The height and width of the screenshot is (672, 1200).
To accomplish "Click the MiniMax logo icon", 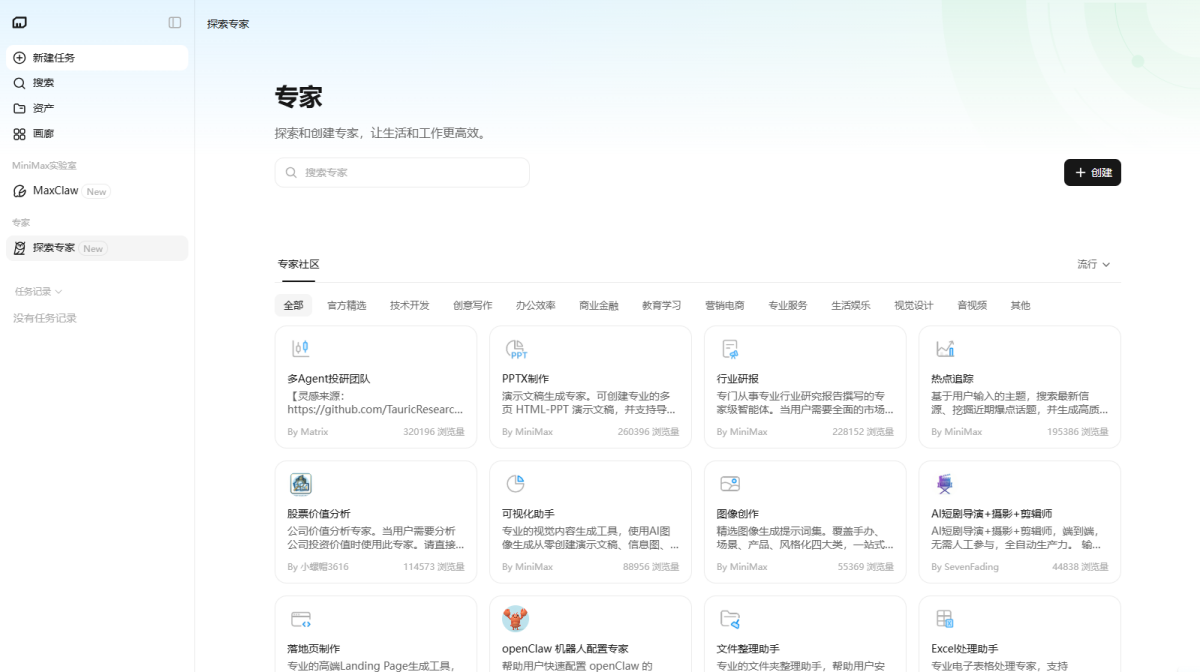I will coord(20,22).
